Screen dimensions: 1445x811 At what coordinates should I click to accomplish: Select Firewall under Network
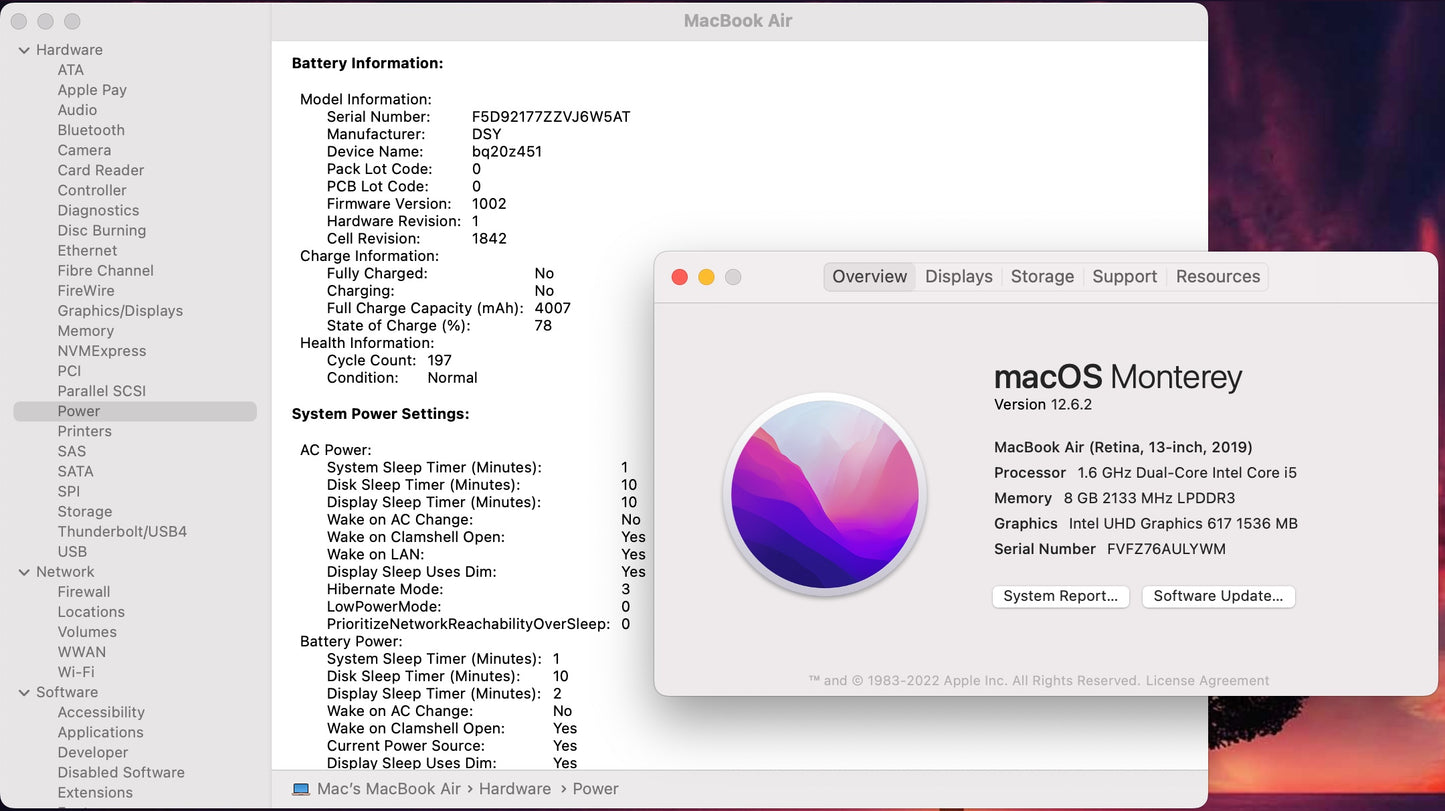pos(84,592)
